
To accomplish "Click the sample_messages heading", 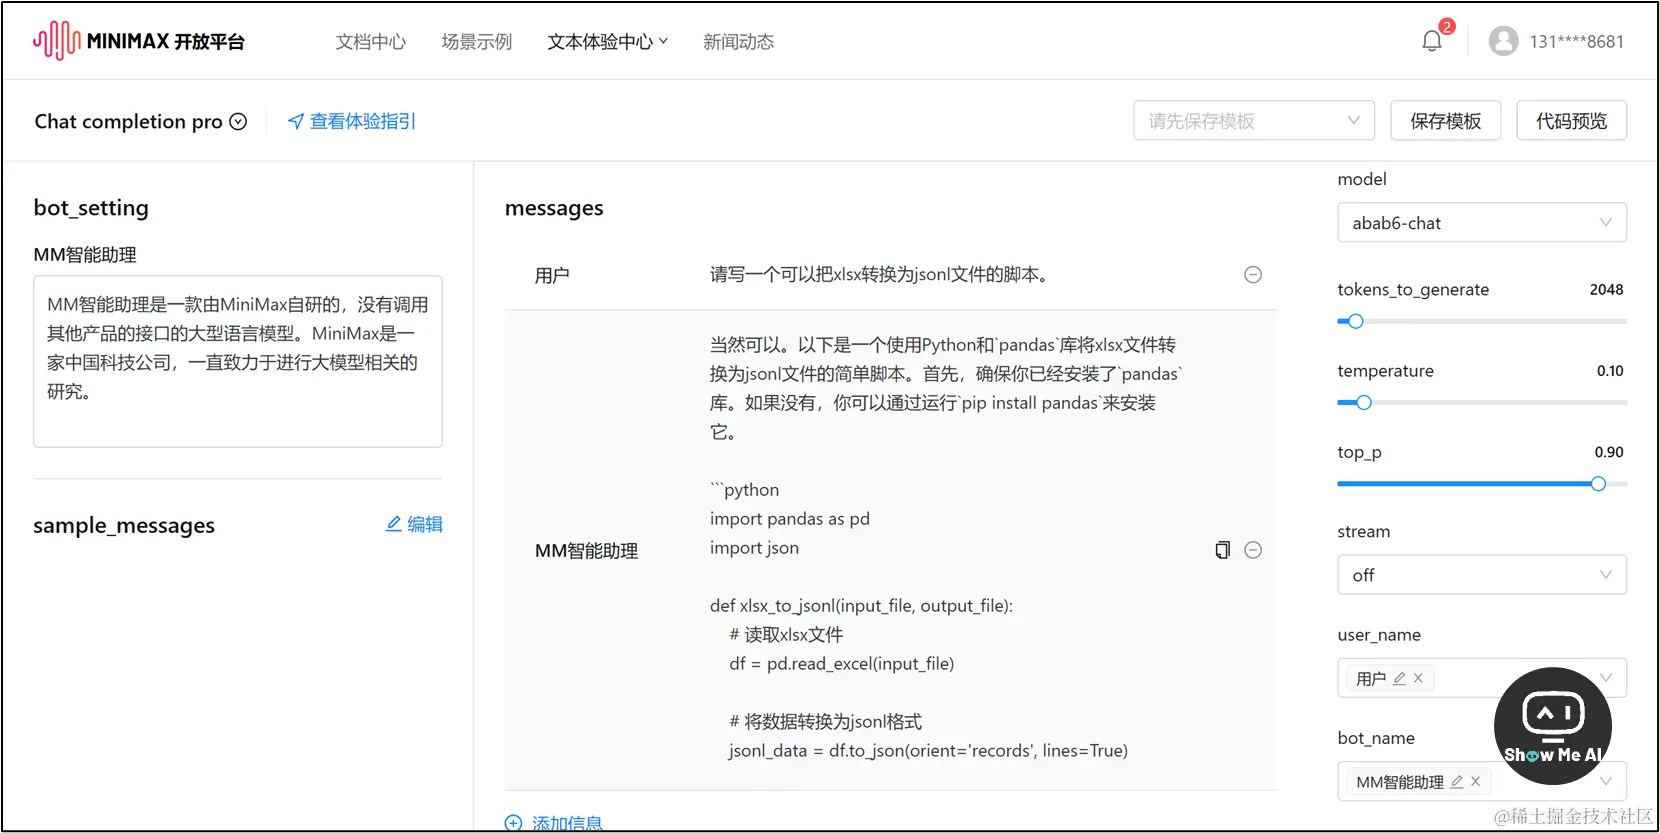I will 124,526.
